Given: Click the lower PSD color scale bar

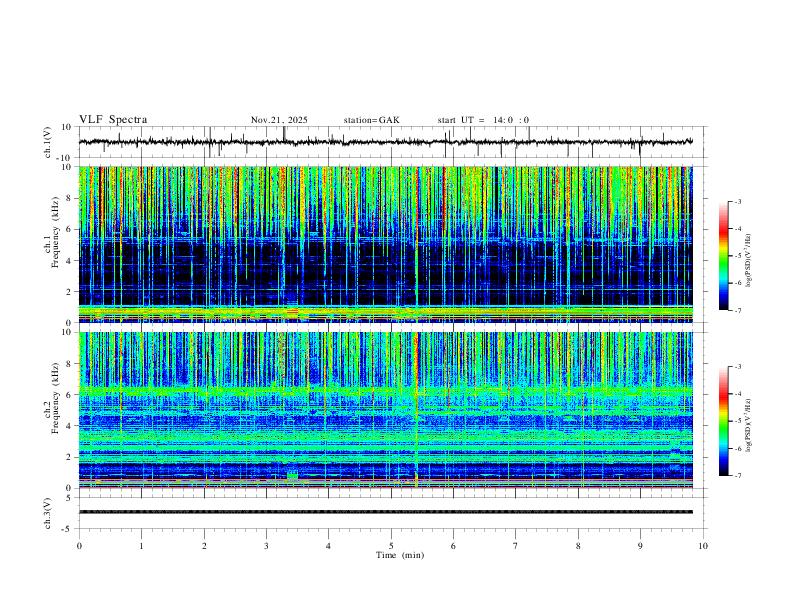Looking at the screenshot, I should click(724, 421).
